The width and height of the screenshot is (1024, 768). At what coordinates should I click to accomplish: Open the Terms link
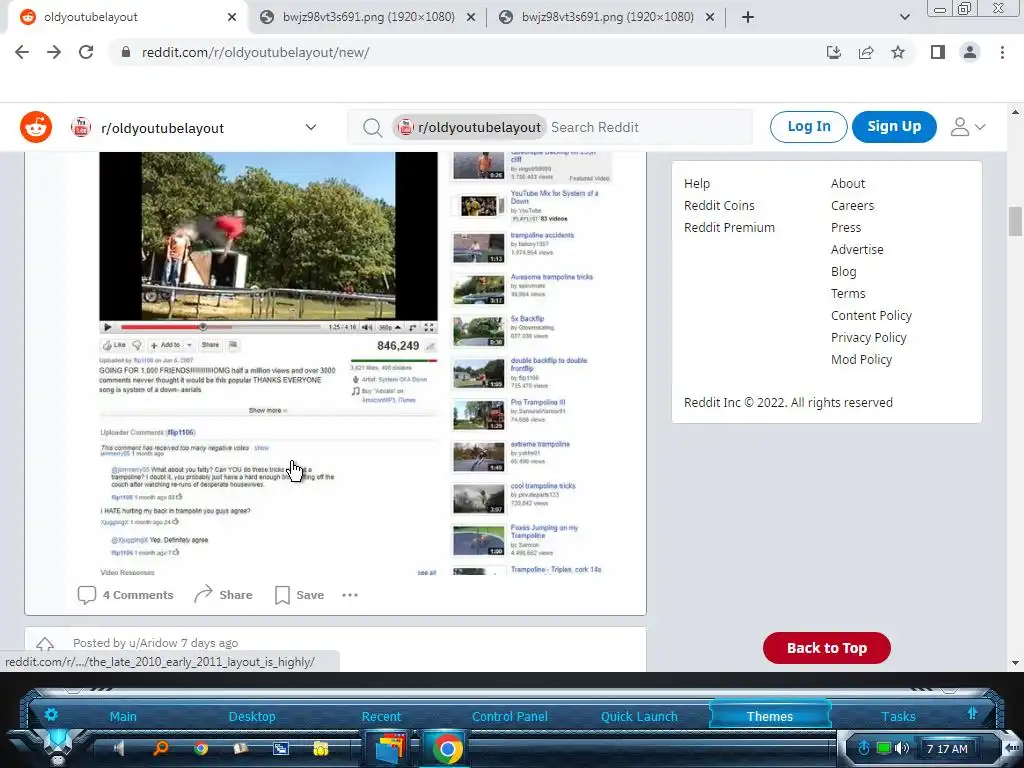pyautogui.click(x=848, y=294)
